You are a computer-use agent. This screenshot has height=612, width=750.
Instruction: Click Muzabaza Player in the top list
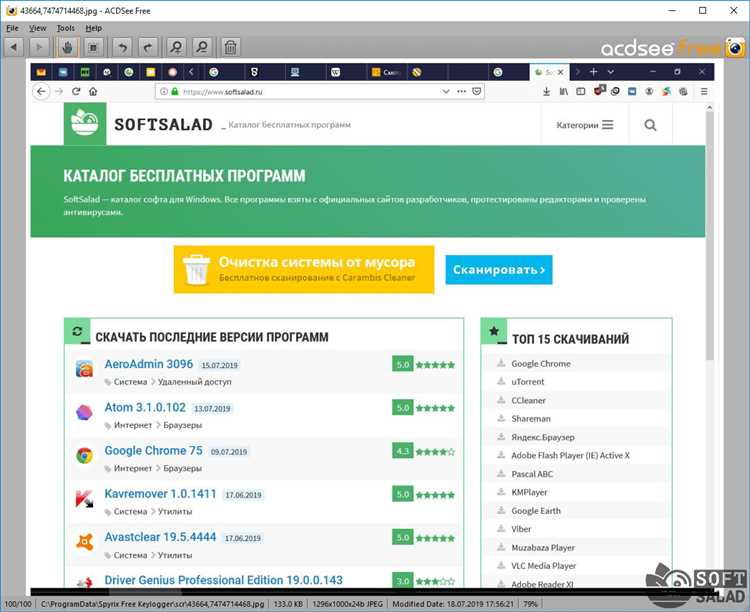coord(543,548)
